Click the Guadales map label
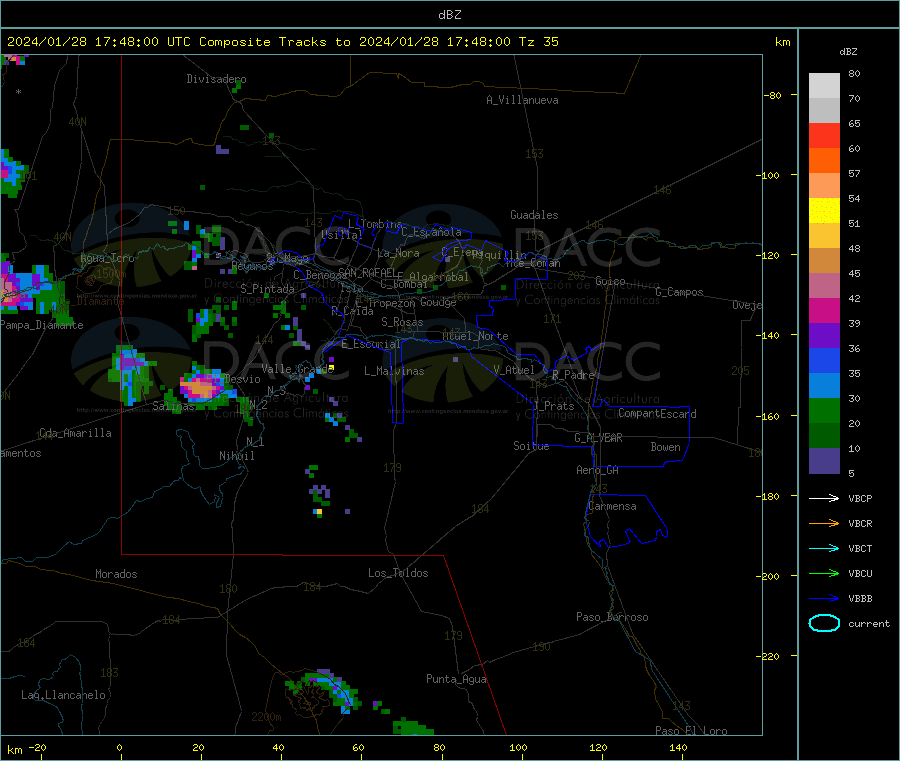900x761 pixels. pyautogui.click(x=534, y=215)
